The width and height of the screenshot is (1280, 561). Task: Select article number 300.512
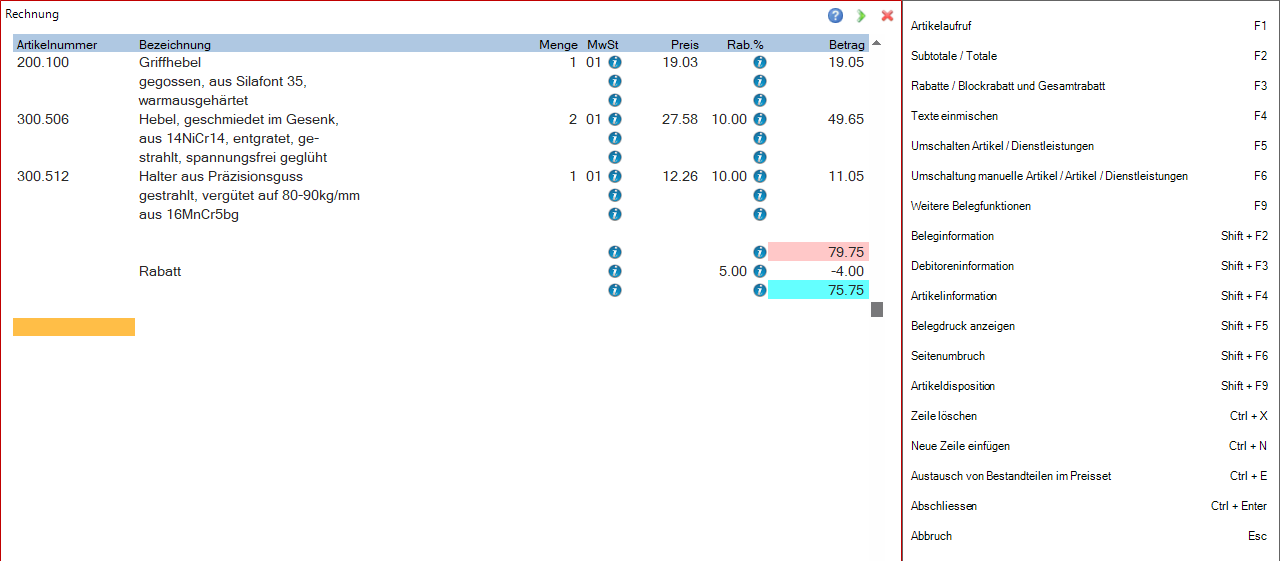pyautogui.click(x=44, y=176)
